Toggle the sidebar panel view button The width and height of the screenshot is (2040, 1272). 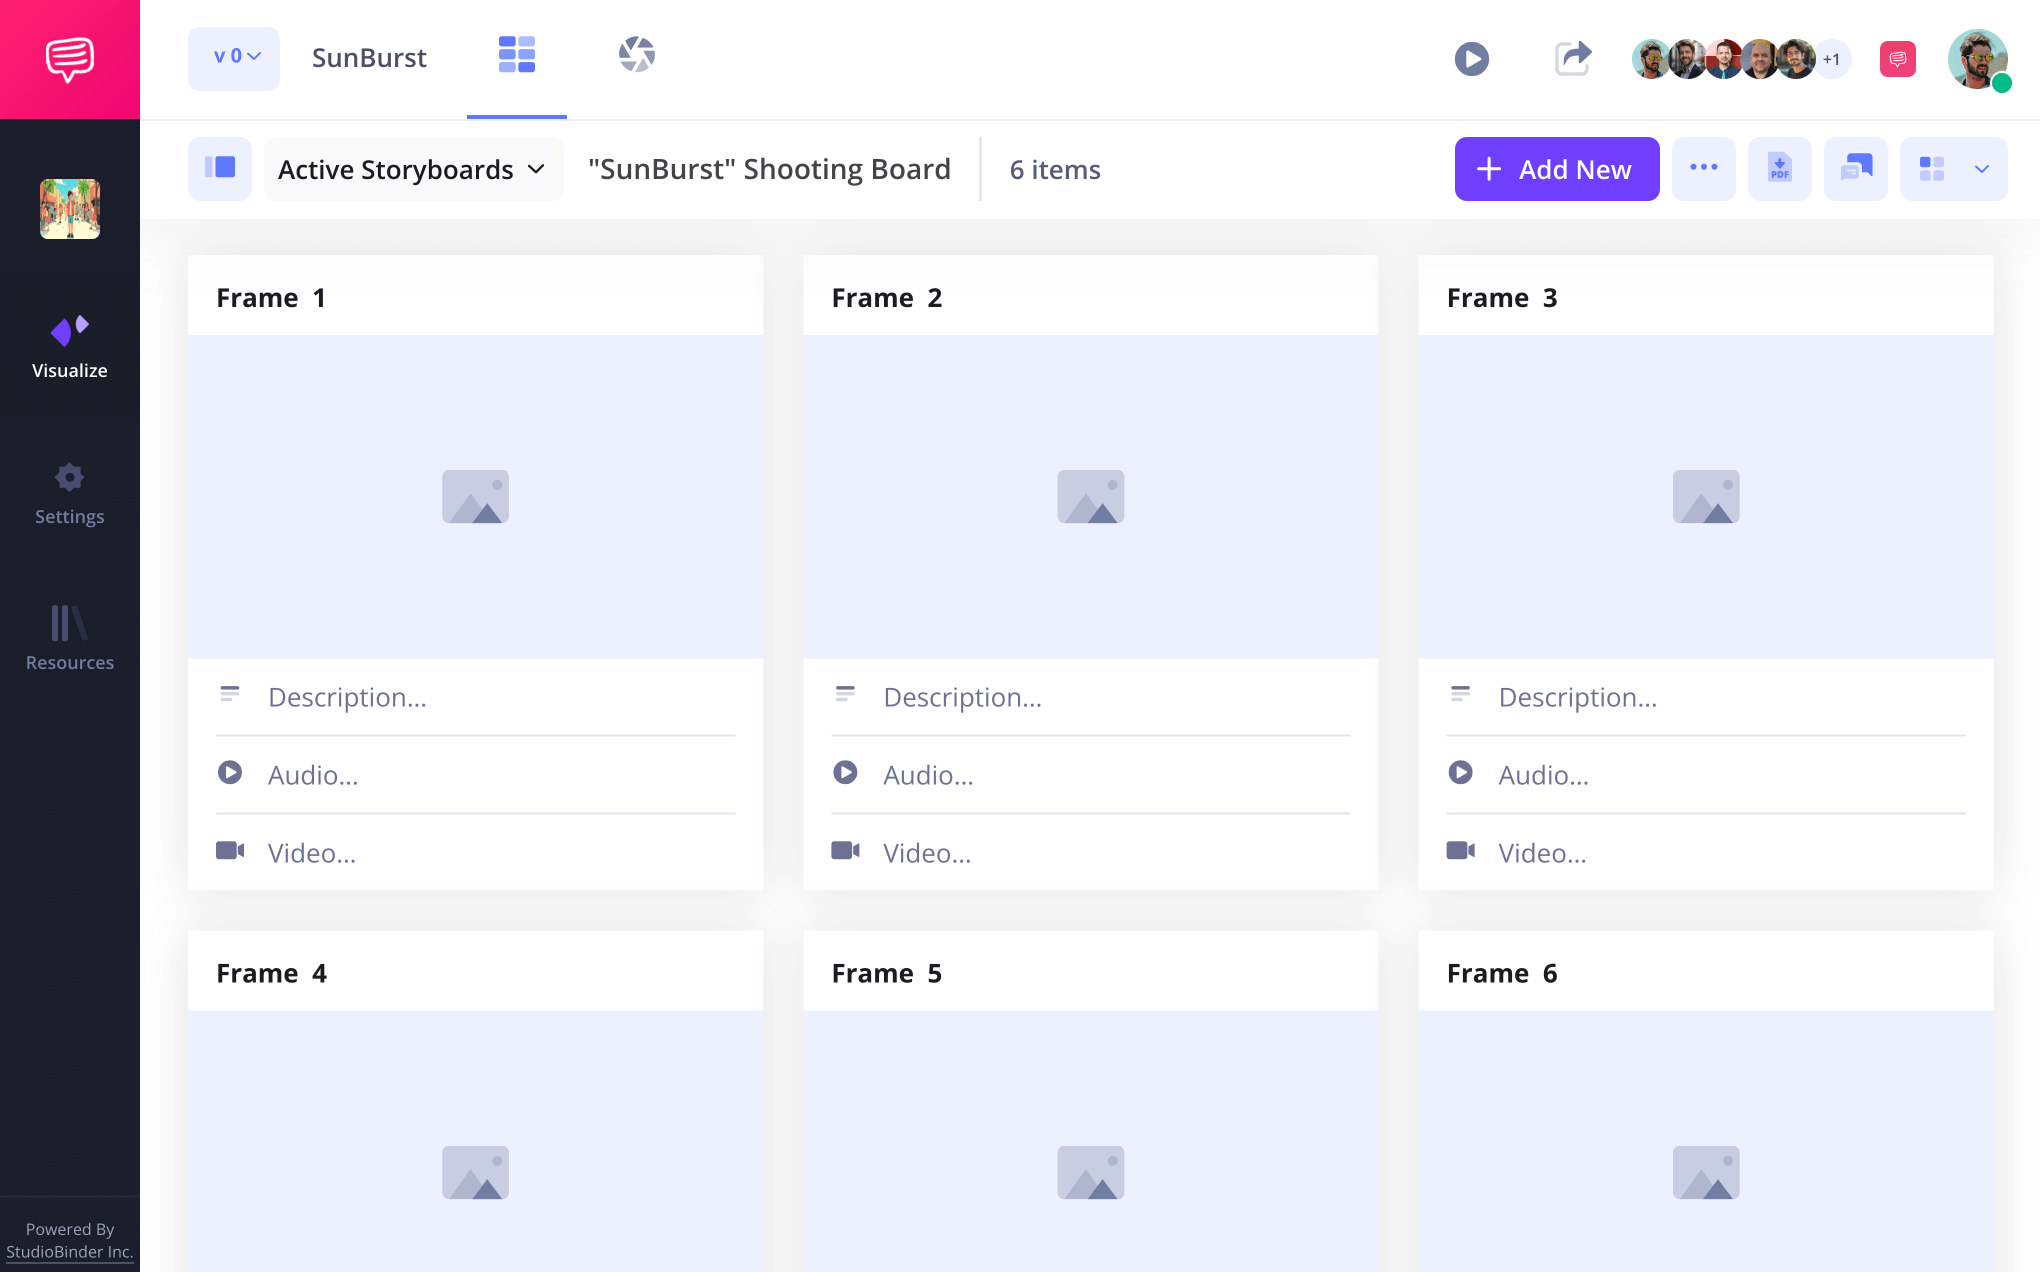click(220, 169)
